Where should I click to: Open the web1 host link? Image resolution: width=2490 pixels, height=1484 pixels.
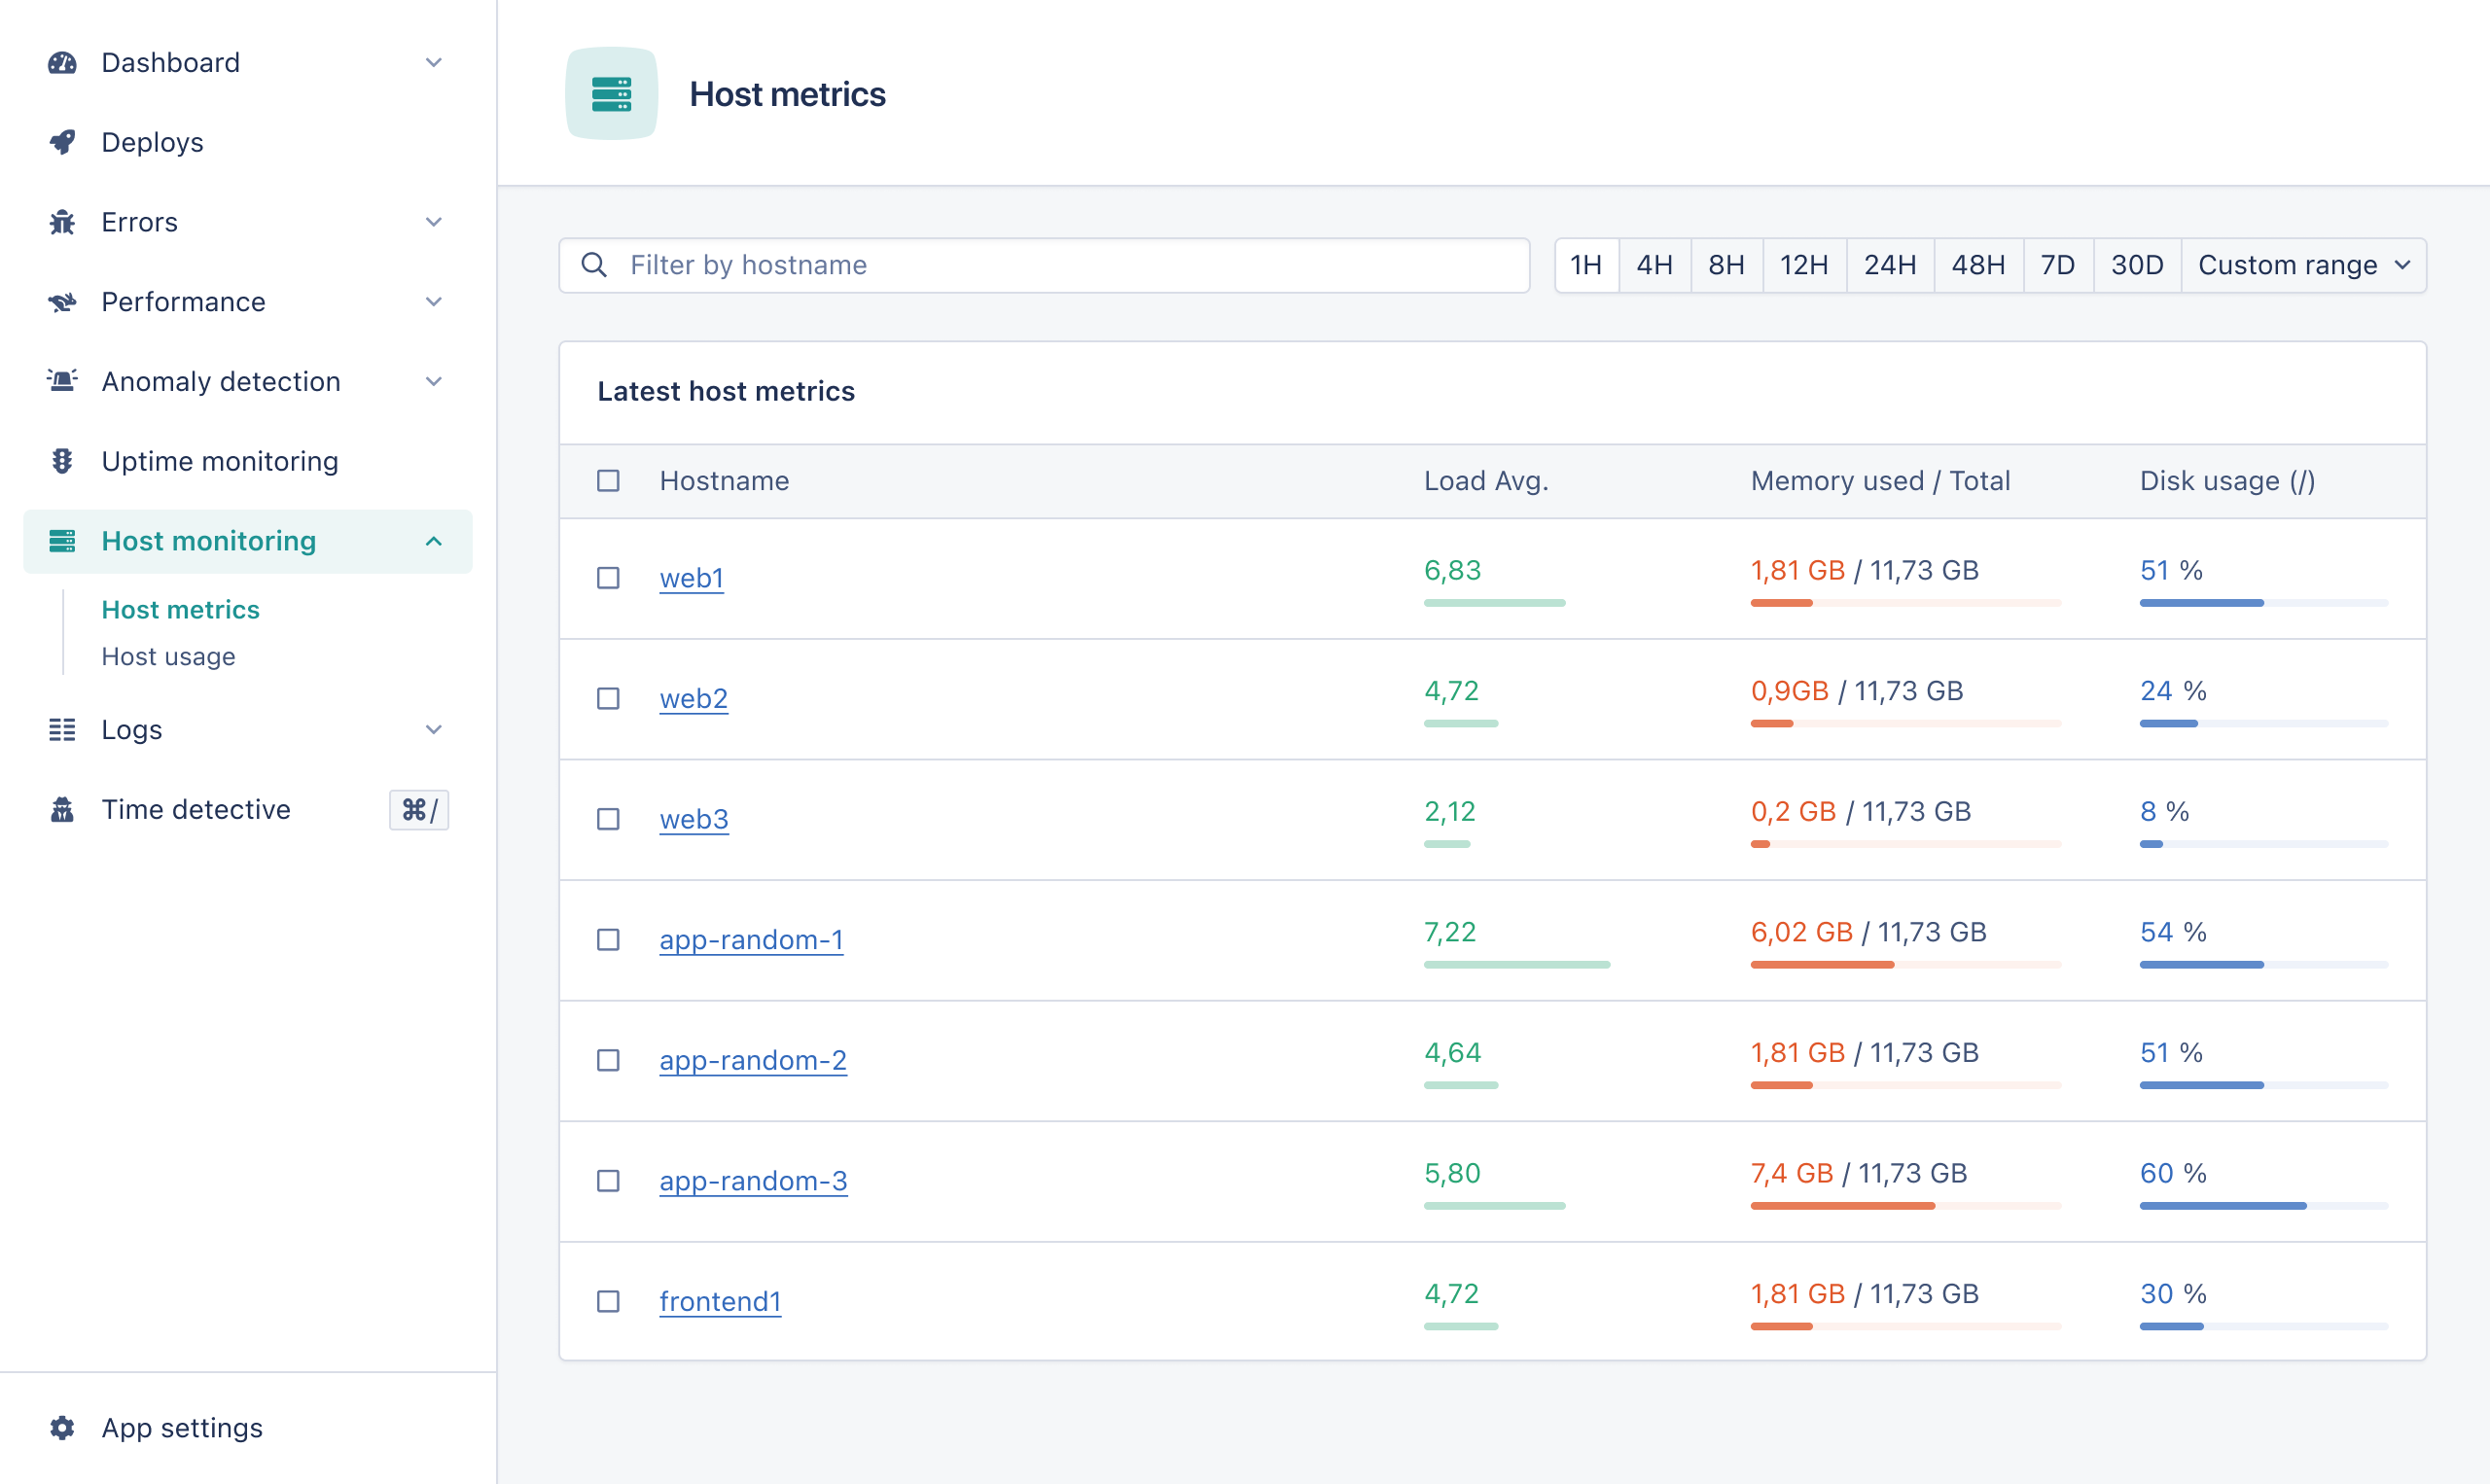coord(691,578)
